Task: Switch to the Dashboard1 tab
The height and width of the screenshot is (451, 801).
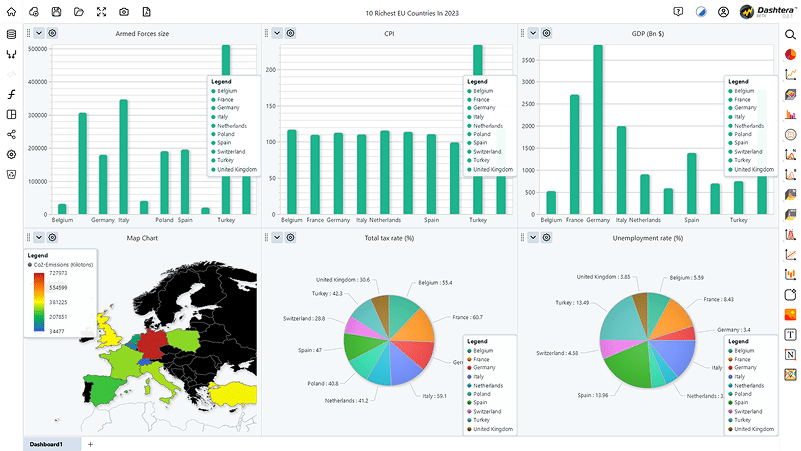Action: coord(46,443)
